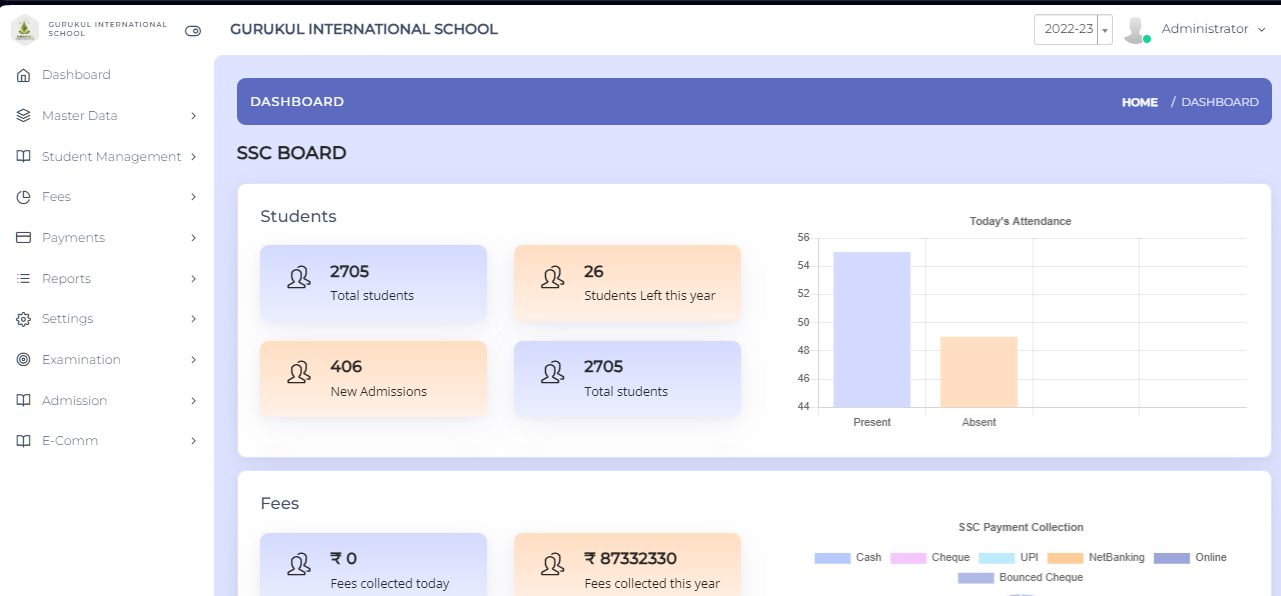Toggle NetBanking legend in payment chart

pyautogui.click(x=1096, y=558)
